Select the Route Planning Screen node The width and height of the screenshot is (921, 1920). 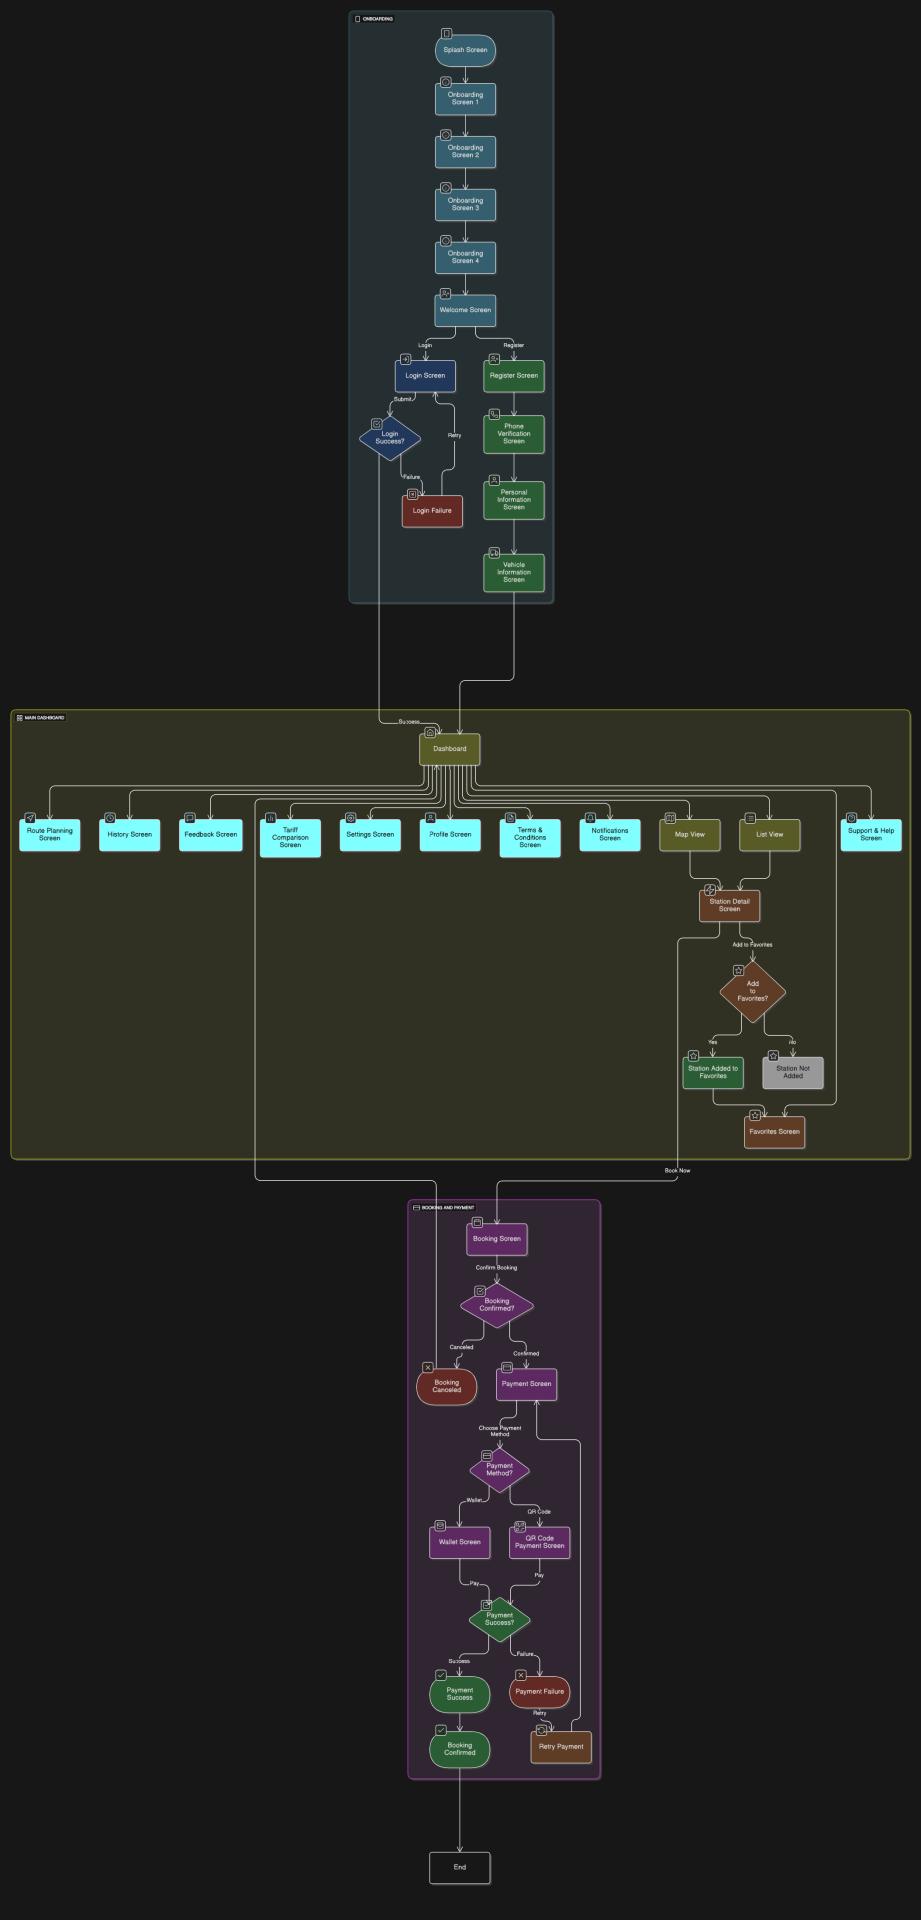50,835
